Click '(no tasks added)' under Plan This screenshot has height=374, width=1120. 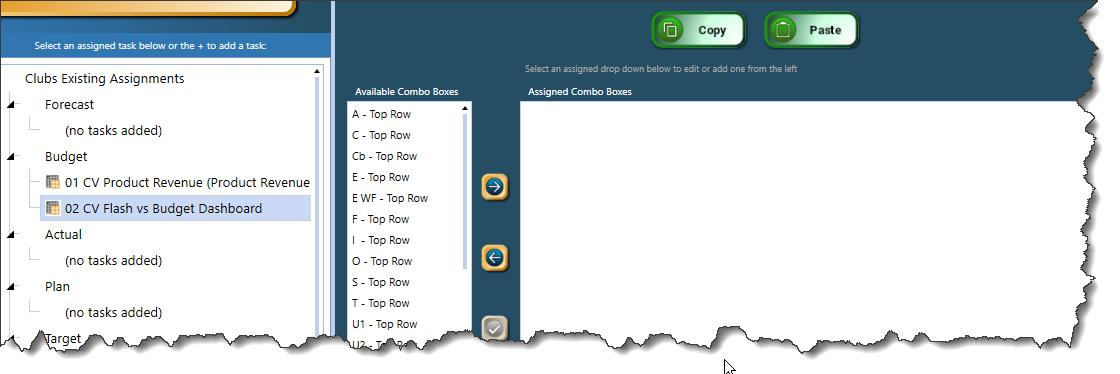coord(113,313)
